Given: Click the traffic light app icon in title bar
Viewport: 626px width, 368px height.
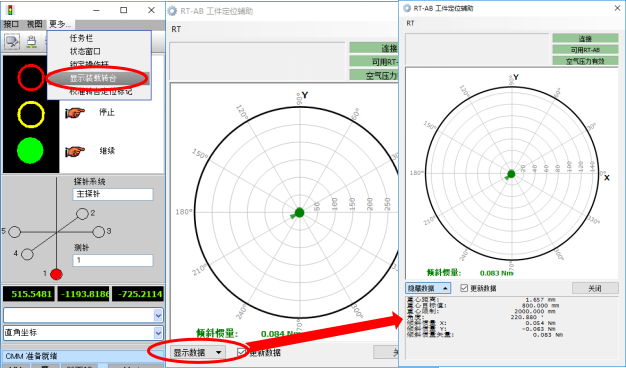Looking at the screenshot, I should tap(10, 10).
